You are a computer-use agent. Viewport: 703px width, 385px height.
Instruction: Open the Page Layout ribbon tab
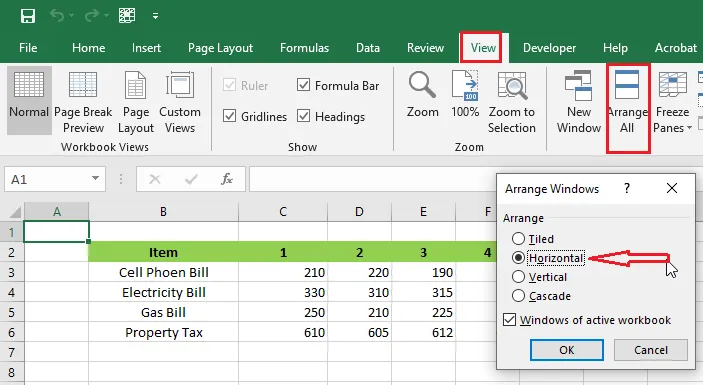220,48
